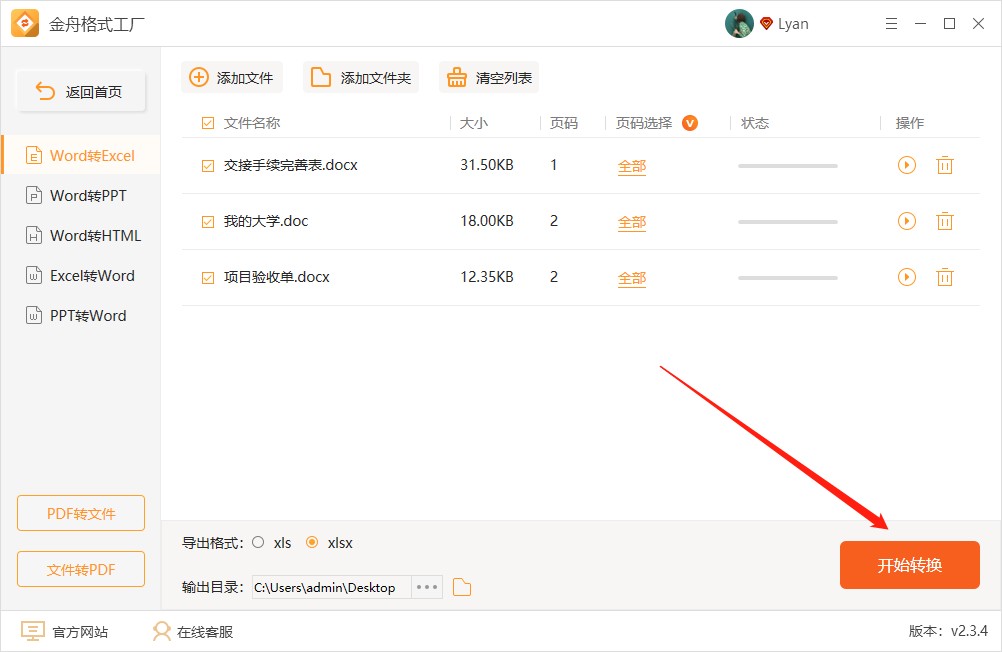This screenshot has width=1002, height=652.
Task: Toggle the select-all checkbox in the header
Action: tap(207, 122)
